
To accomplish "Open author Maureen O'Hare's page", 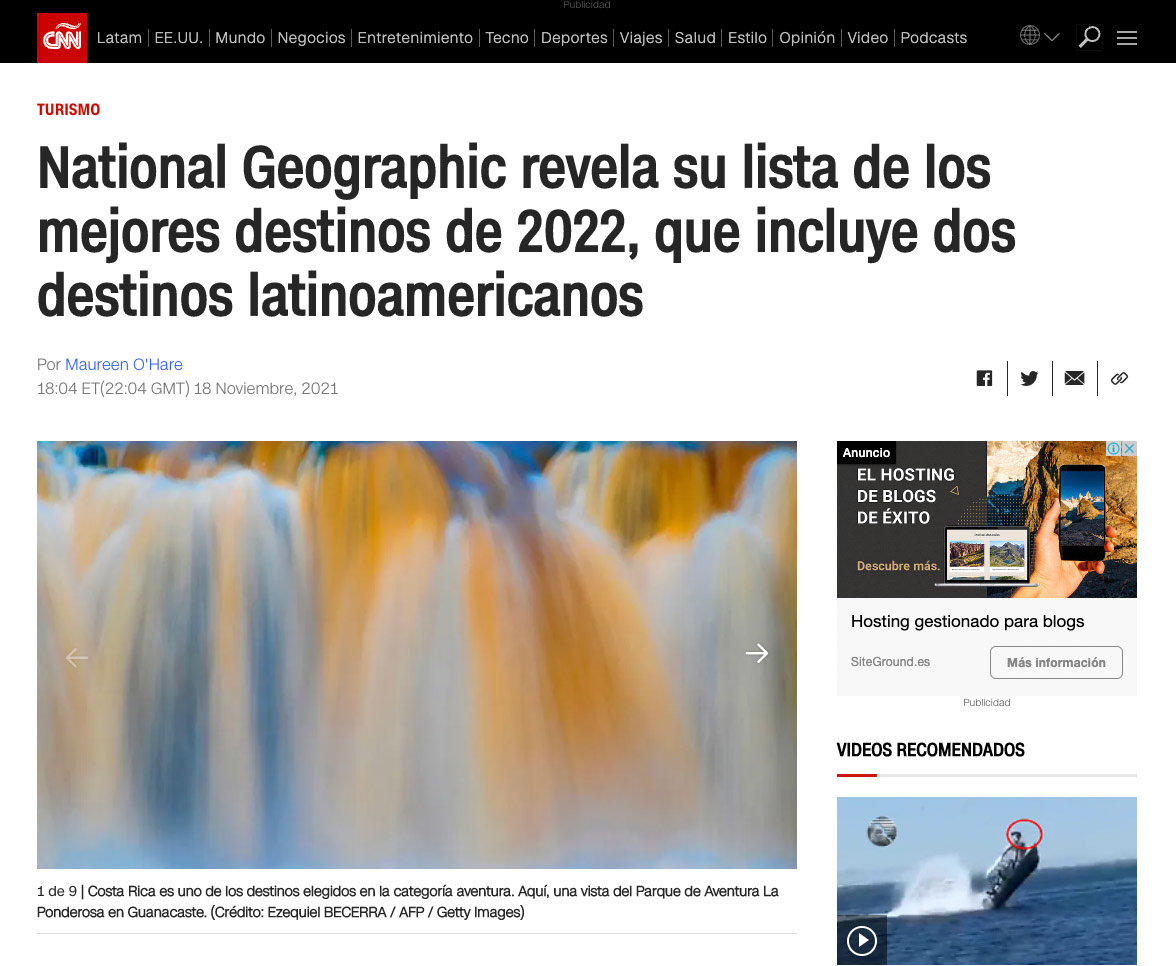I will tap(124, 364).
